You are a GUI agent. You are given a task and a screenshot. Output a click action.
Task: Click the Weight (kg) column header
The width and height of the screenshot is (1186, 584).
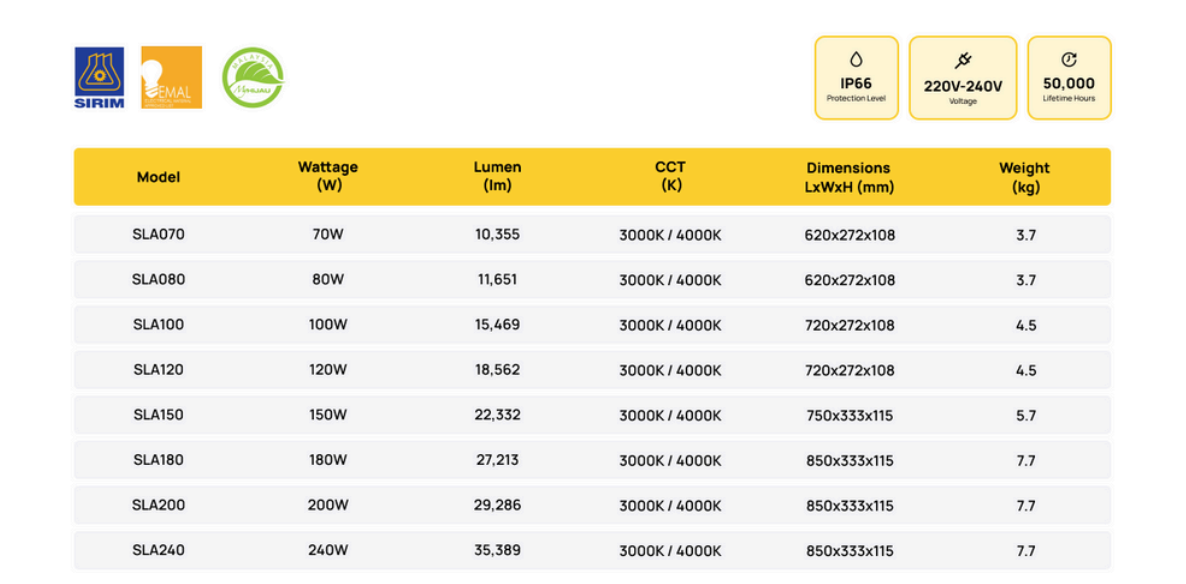point(1025,177)
